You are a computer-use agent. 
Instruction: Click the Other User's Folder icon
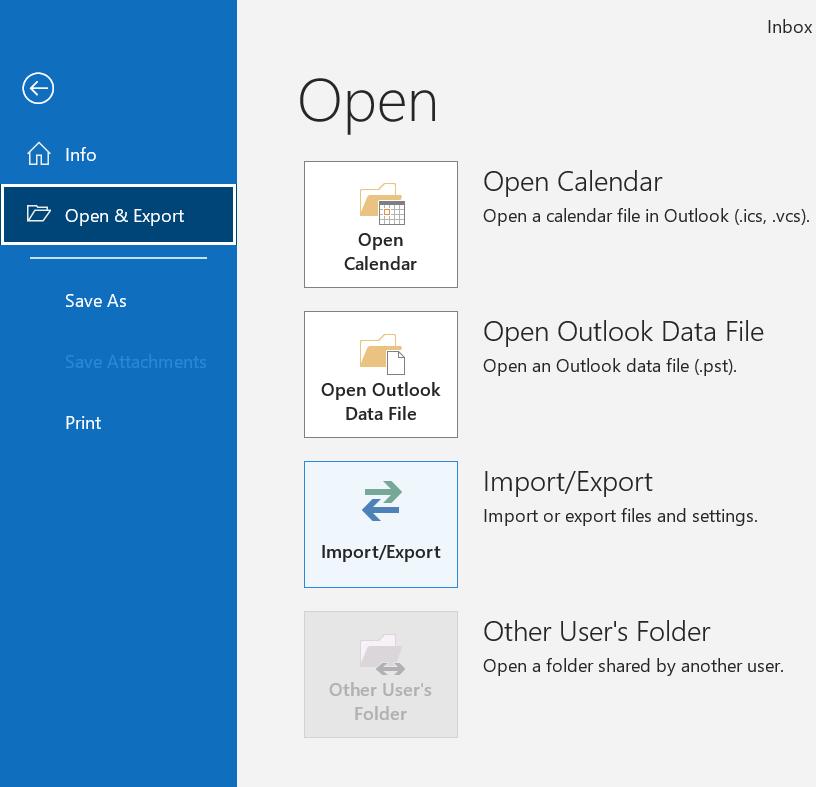click(382, 654)
